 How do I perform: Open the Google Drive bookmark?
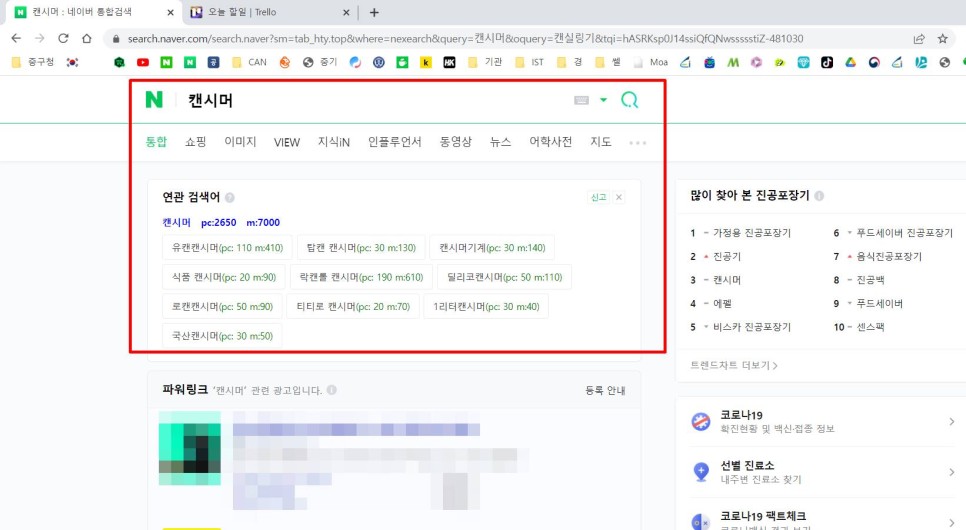pyautogui.click(x=850, y=62)
